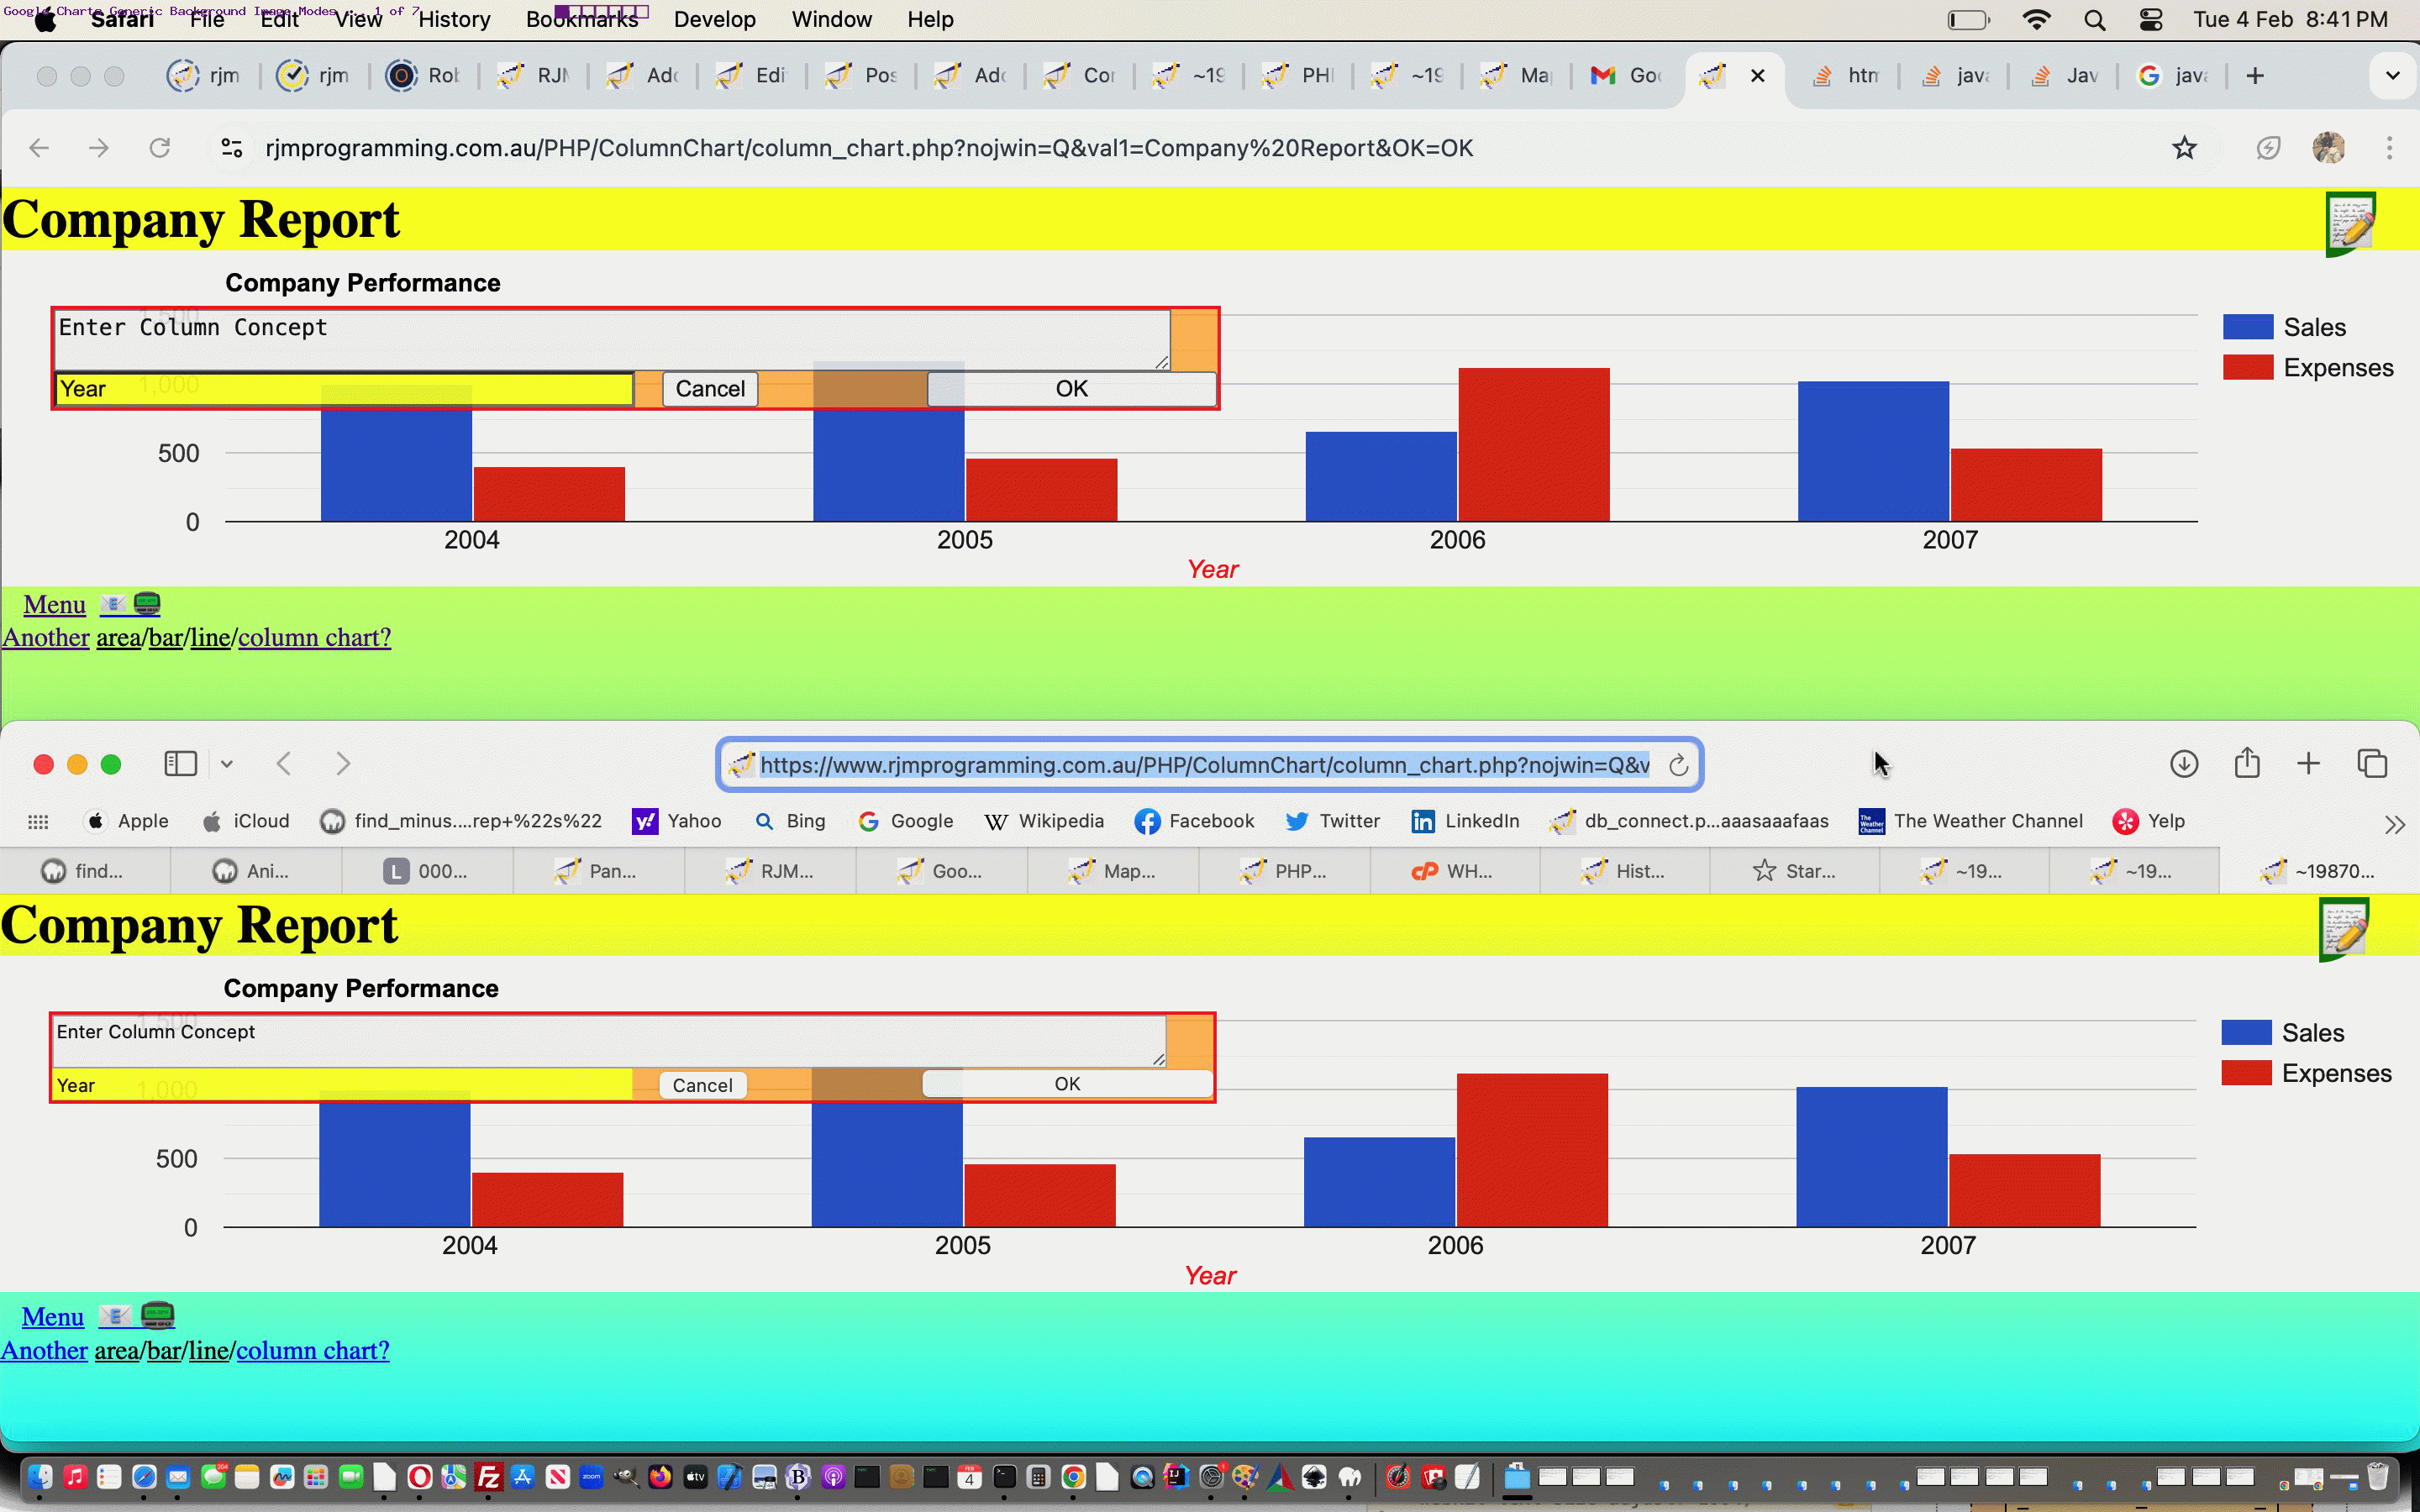The image size is (2420, 1512).
Task: Add a new Safari tab
Action: pyautogui.click(x=2308, y=764)
